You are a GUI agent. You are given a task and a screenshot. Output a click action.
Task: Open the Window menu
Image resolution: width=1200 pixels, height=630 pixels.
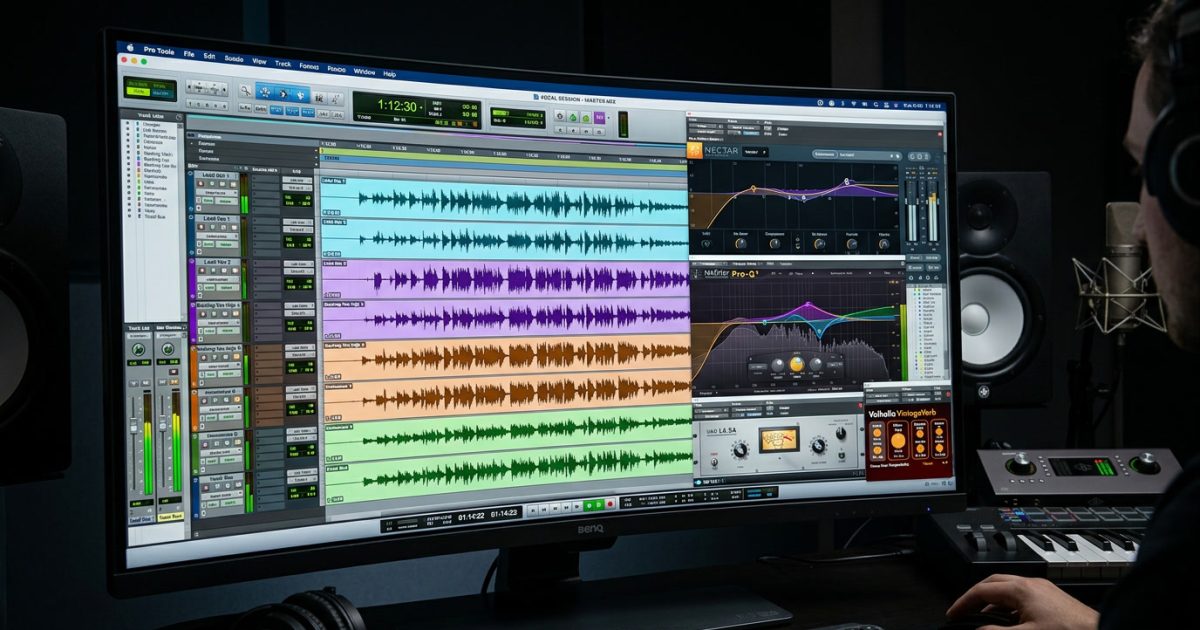coord(364,72)
